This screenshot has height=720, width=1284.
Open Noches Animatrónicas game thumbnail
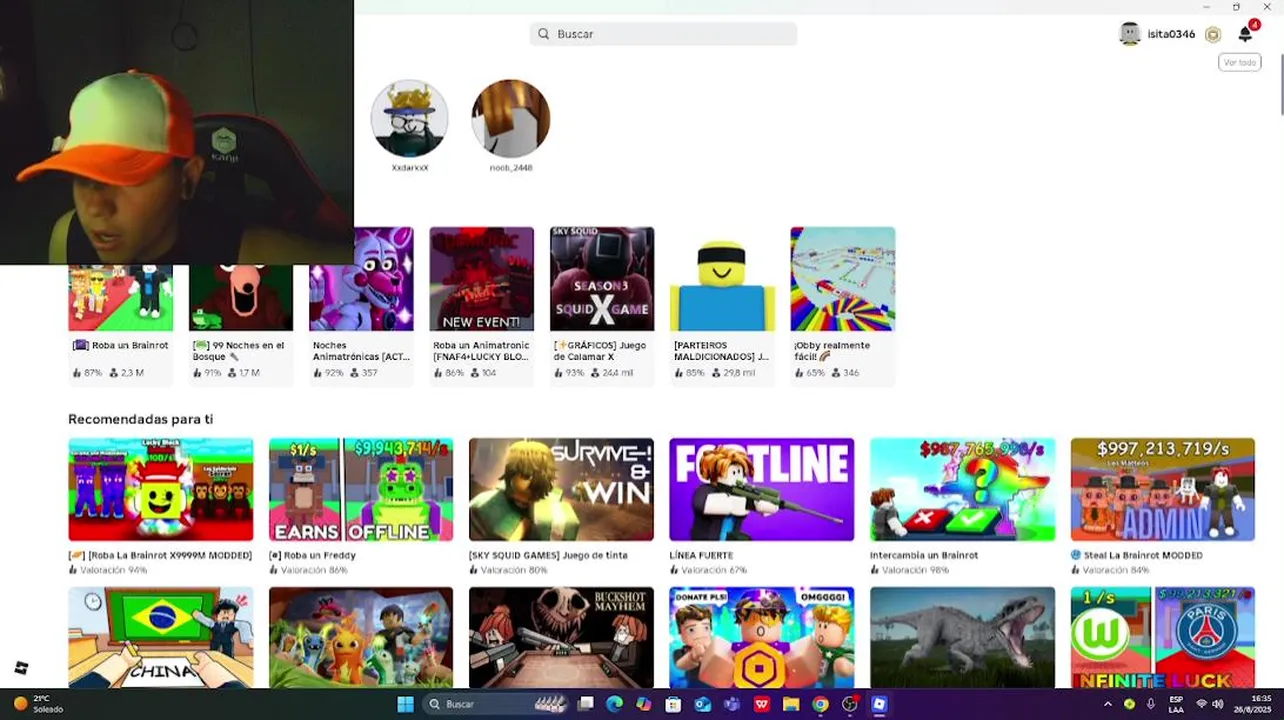(361, 279)
